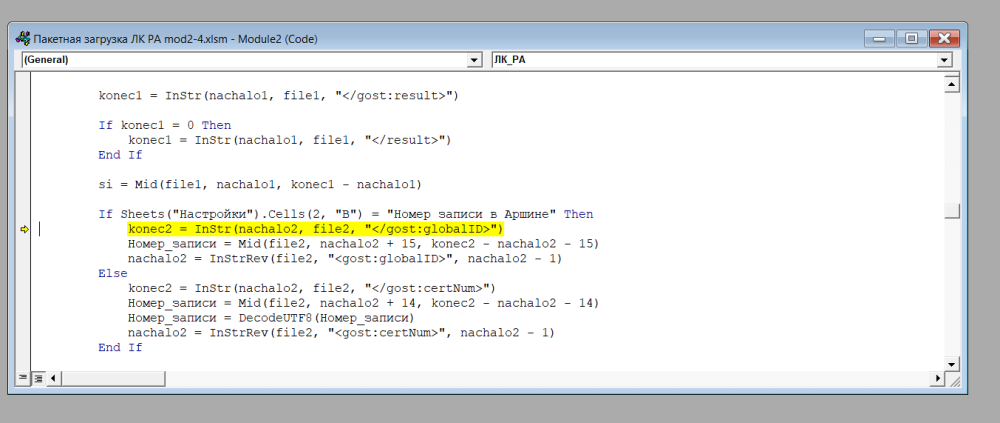
Task: Open the ЛК_РА procedure dropdown arrow
Action: [x=943, y=60]
